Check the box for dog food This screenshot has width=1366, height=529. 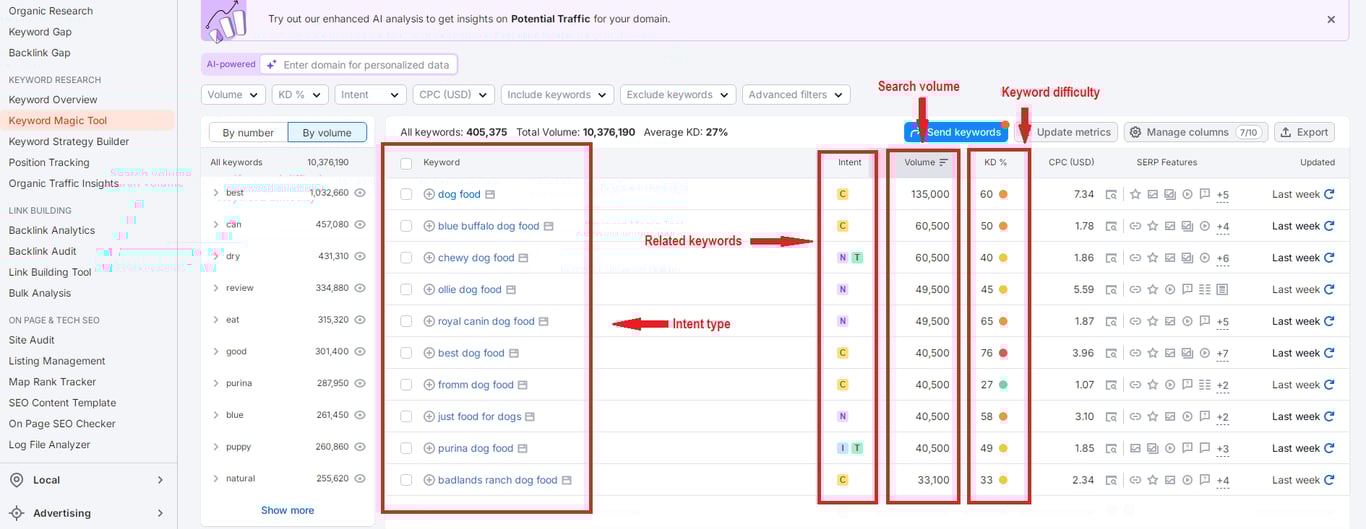point(406,194)
